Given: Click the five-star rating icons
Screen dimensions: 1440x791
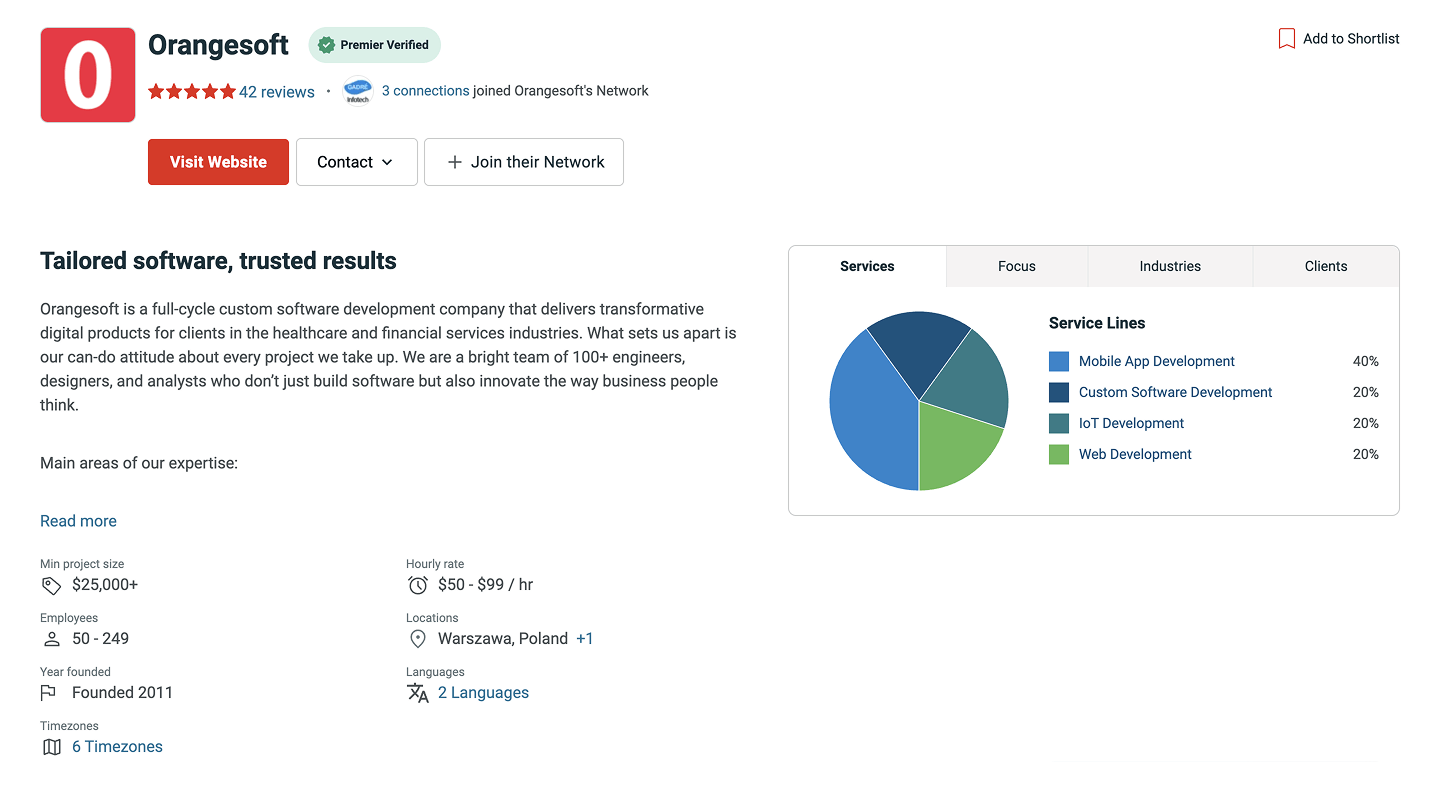Looking at the screenshot, I should pyautogui.click(x=192, y=92).
